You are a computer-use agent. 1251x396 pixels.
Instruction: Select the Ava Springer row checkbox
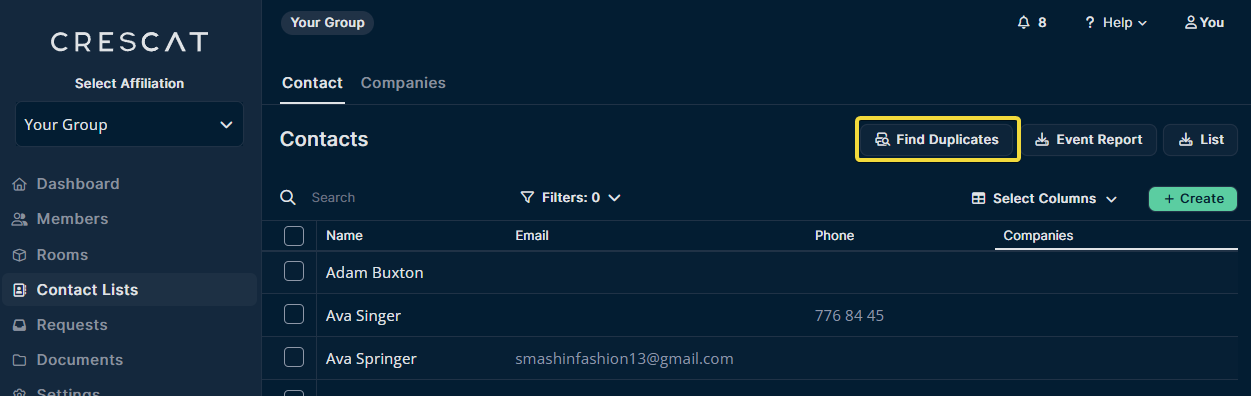pyautogui.click(x=294, y=357)
